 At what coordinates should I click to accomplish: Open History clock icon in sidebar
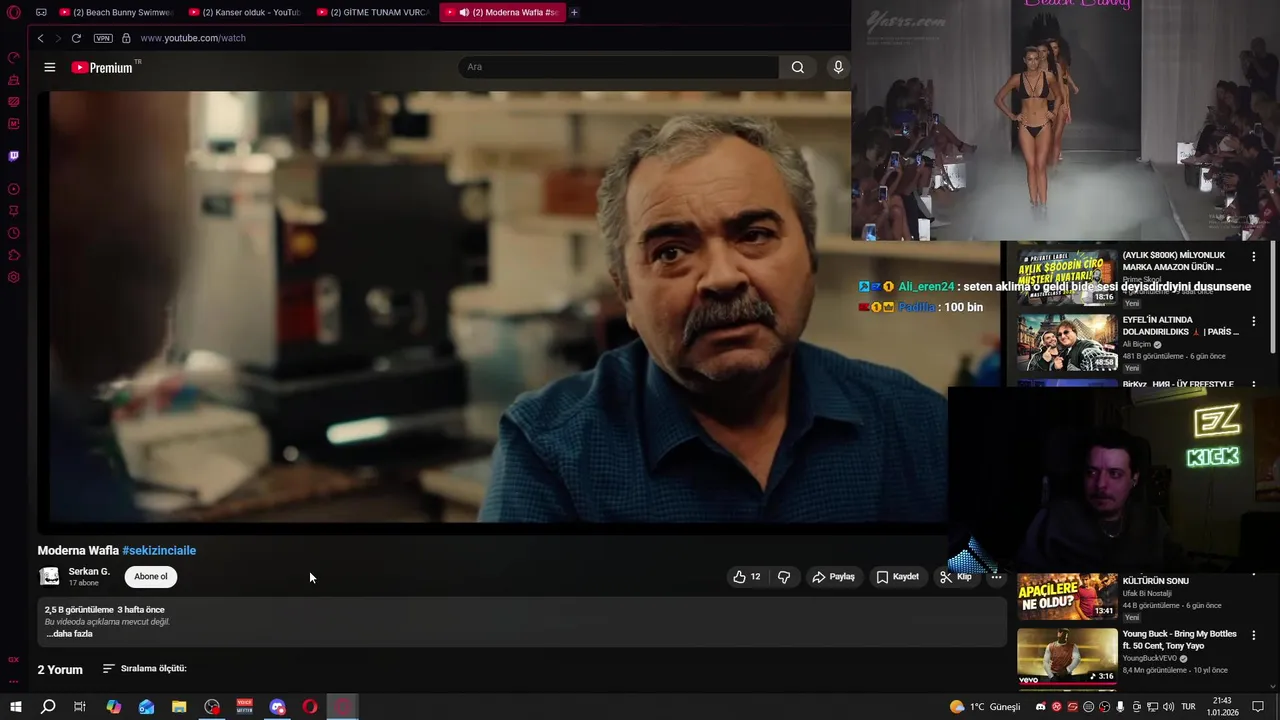pos(13,233)
